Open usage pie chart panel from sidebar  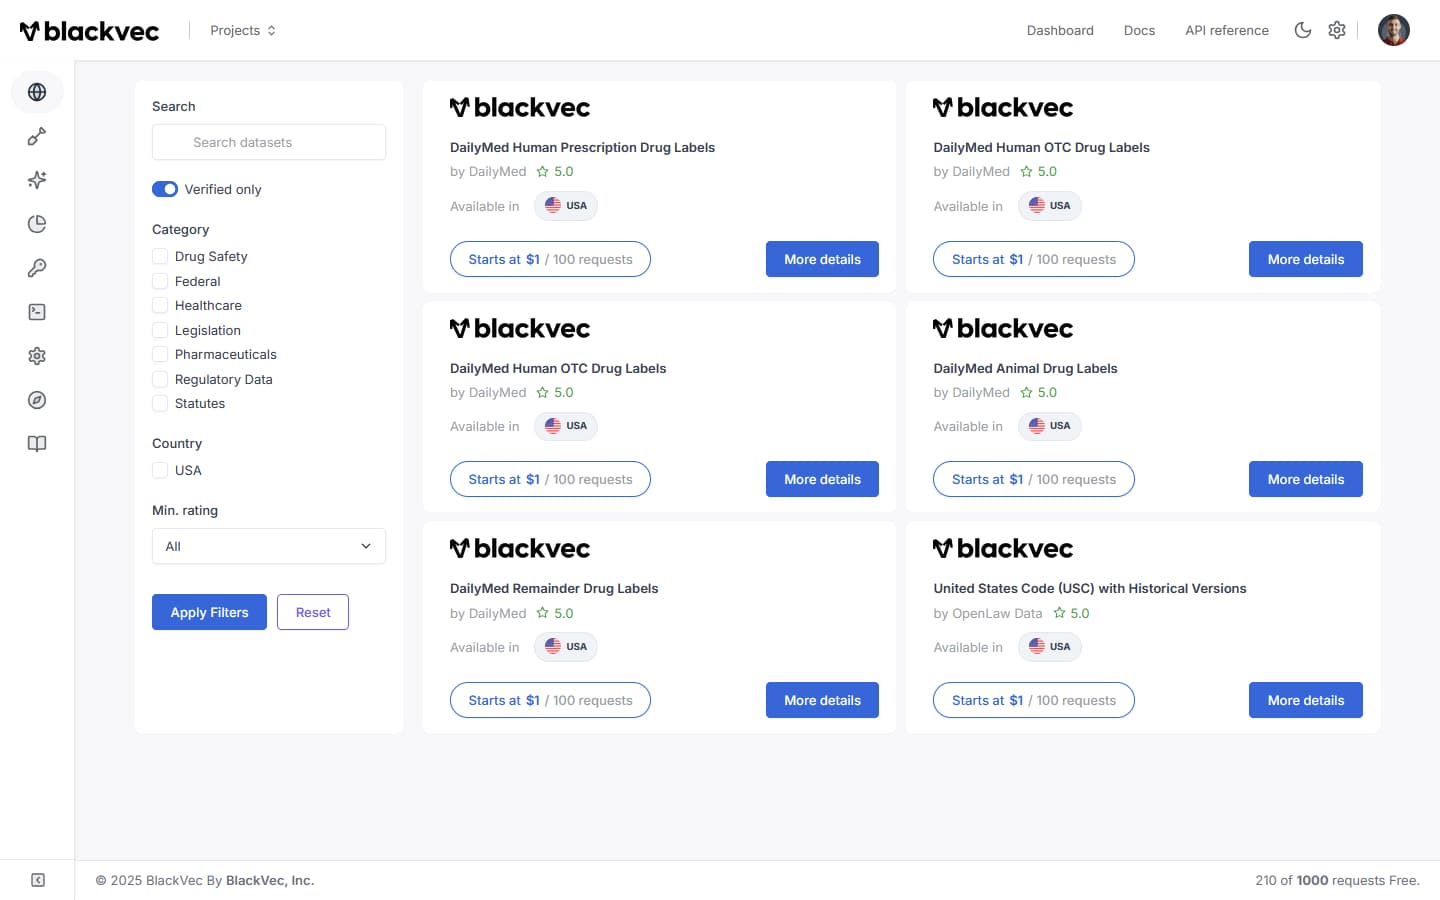click(x=37, y=224)
